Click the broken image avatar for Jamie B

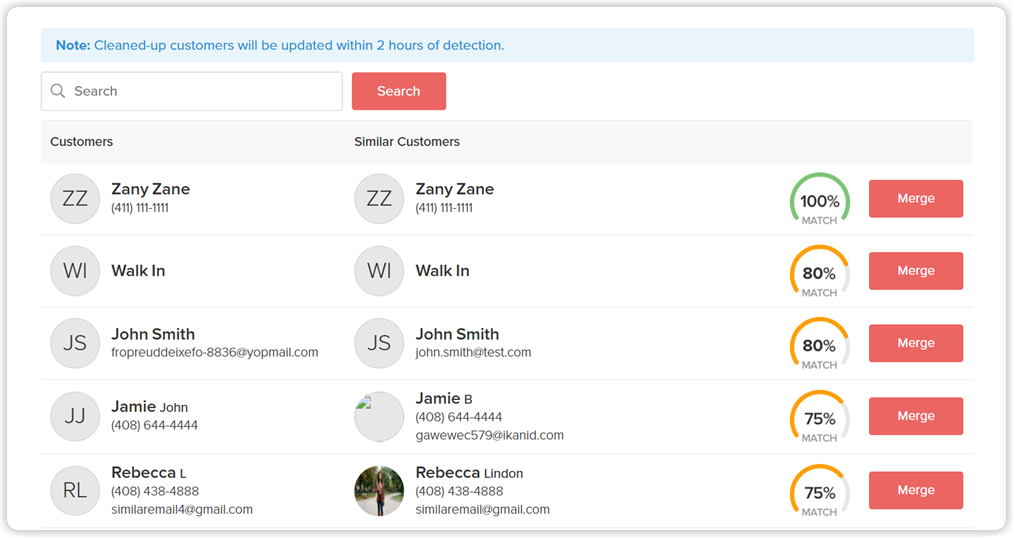click(x=379, y=416)
